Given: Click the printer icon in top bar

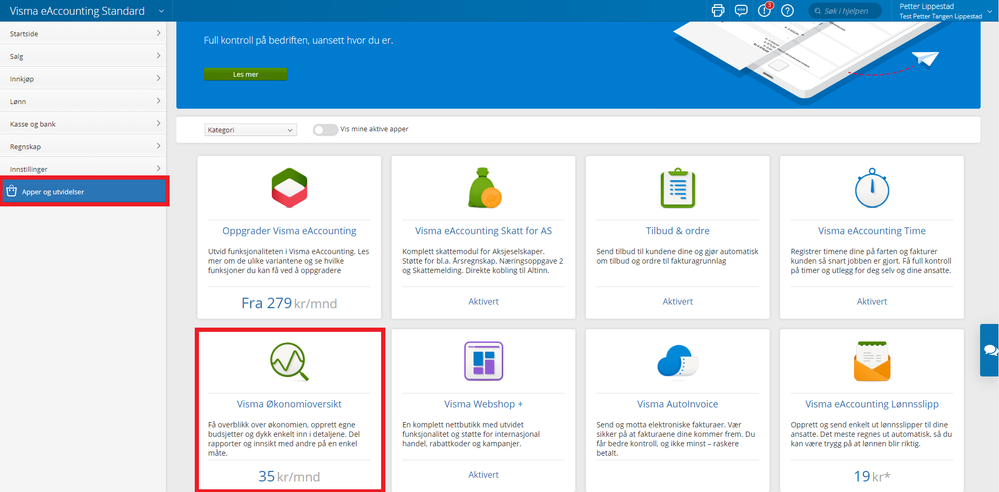Looking at the screenshot, I should pos(718,10).
